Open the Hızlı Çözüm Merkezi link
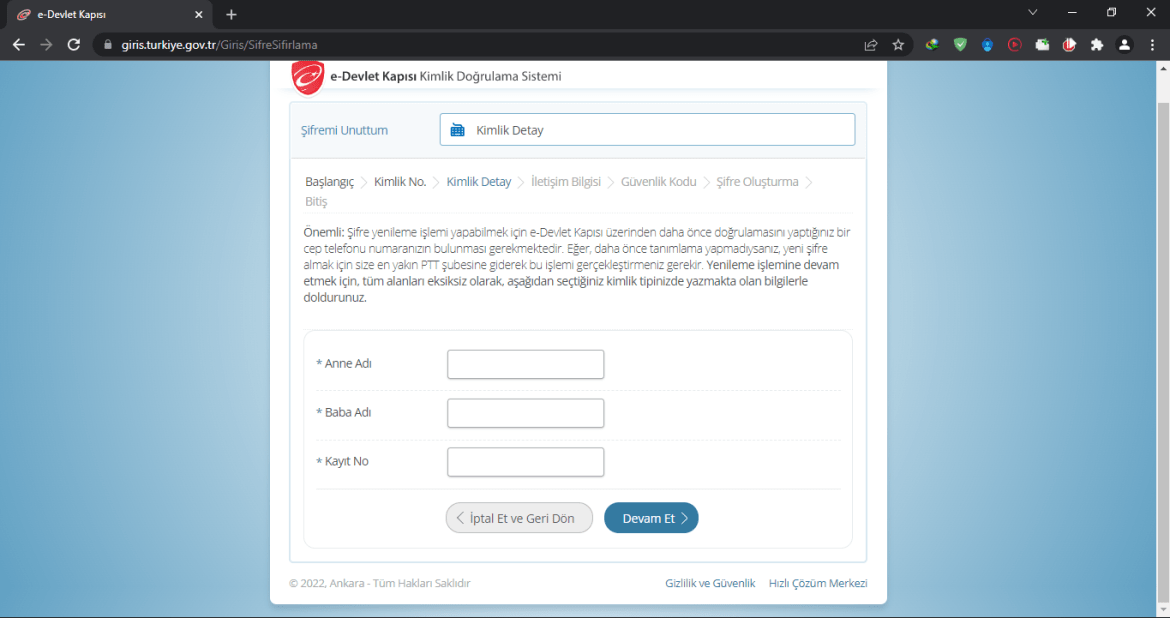1170x618 pixels. pos(817,583)
